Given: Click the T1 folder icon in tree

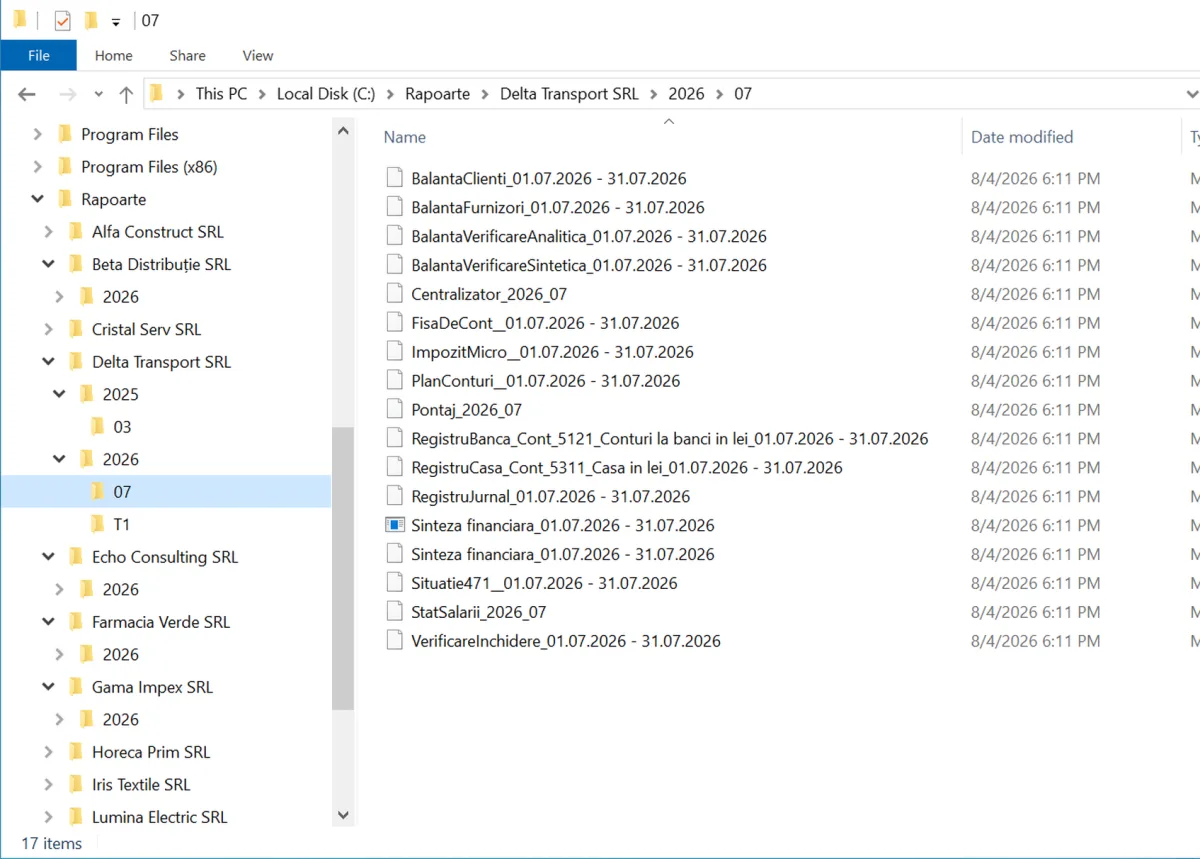Looking at the screenshot, I should pos(97,524).
